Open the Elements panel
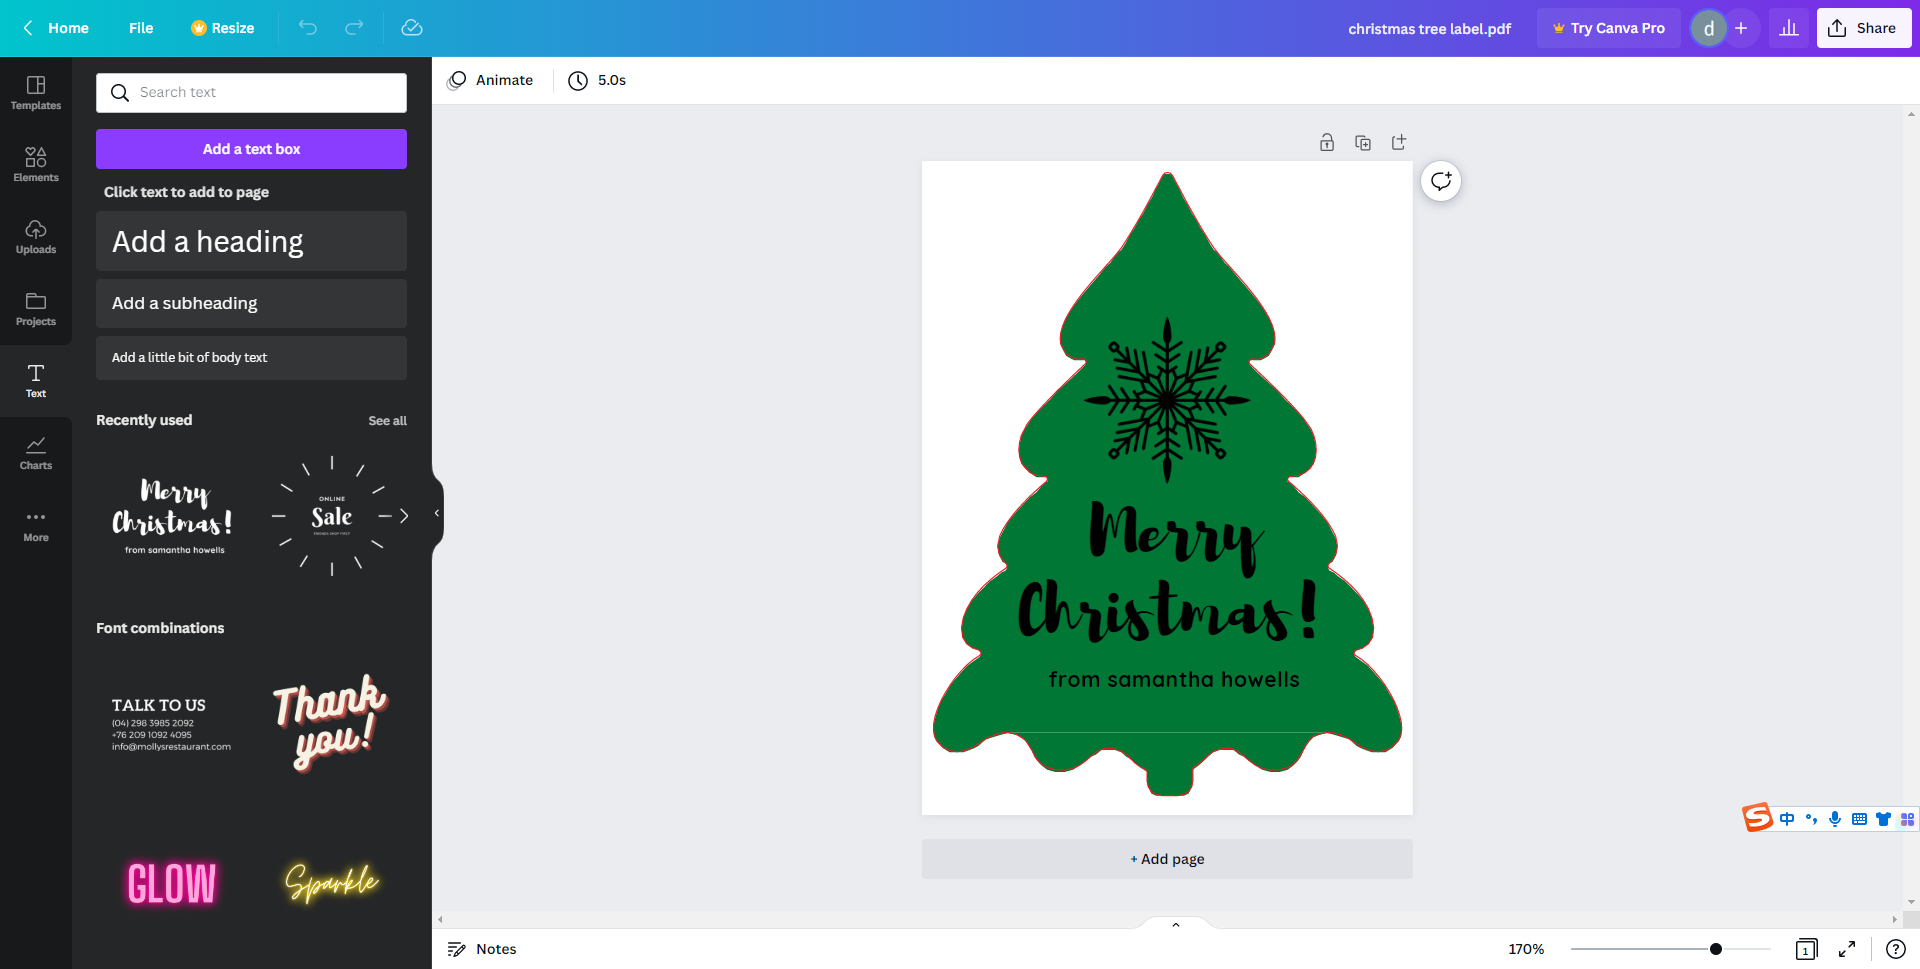1920x969 pixels. 36,163
